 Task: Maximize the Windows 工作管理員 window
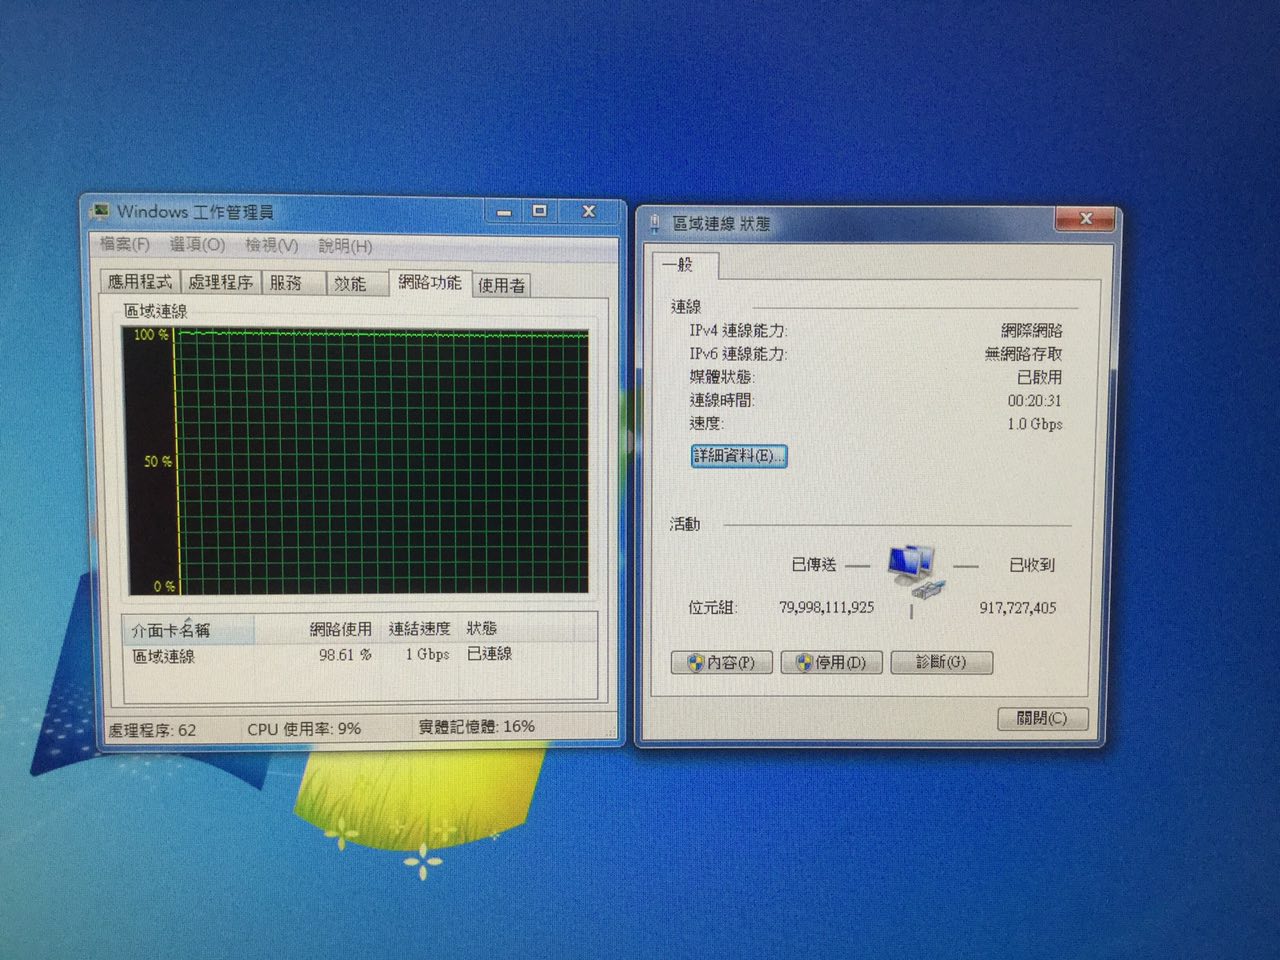tap(540, 211)
